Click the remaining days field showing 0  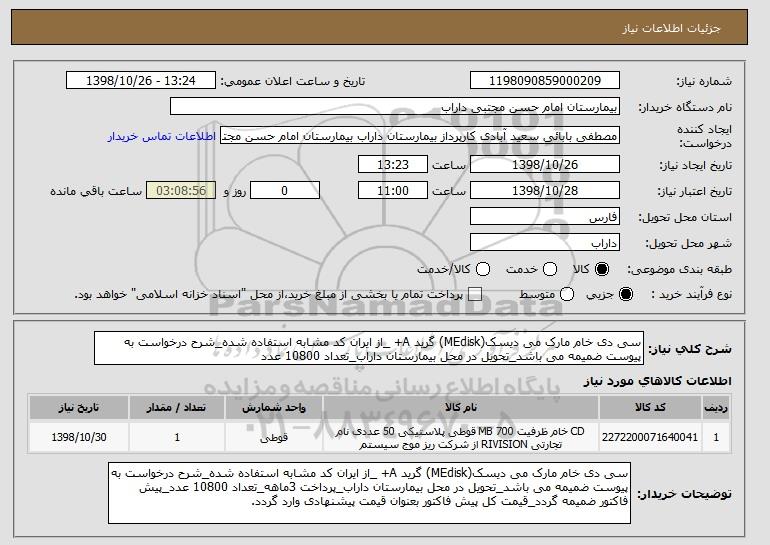pos(285,190)
